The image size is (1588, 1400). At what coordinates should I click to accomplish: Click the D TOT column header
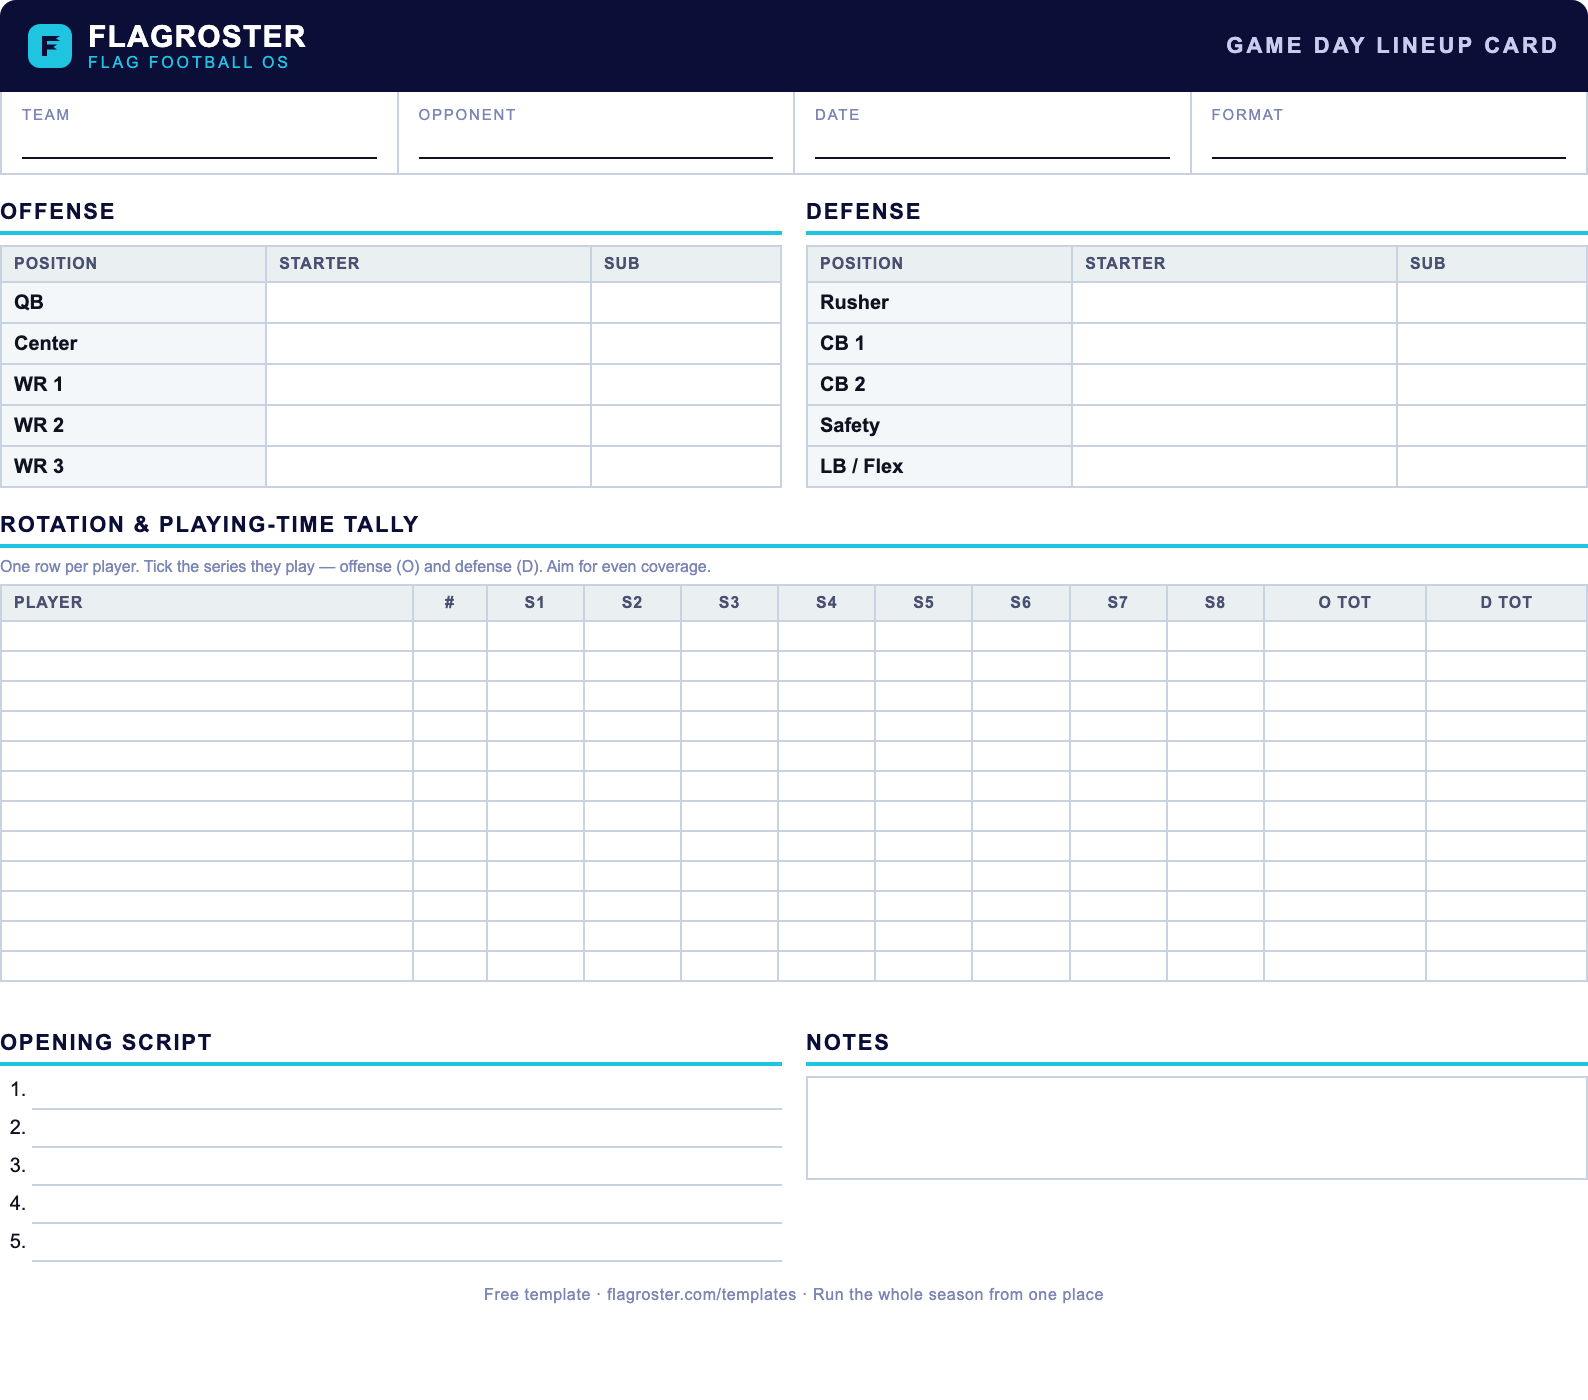pyautogui.click(x=1506, y=602)
